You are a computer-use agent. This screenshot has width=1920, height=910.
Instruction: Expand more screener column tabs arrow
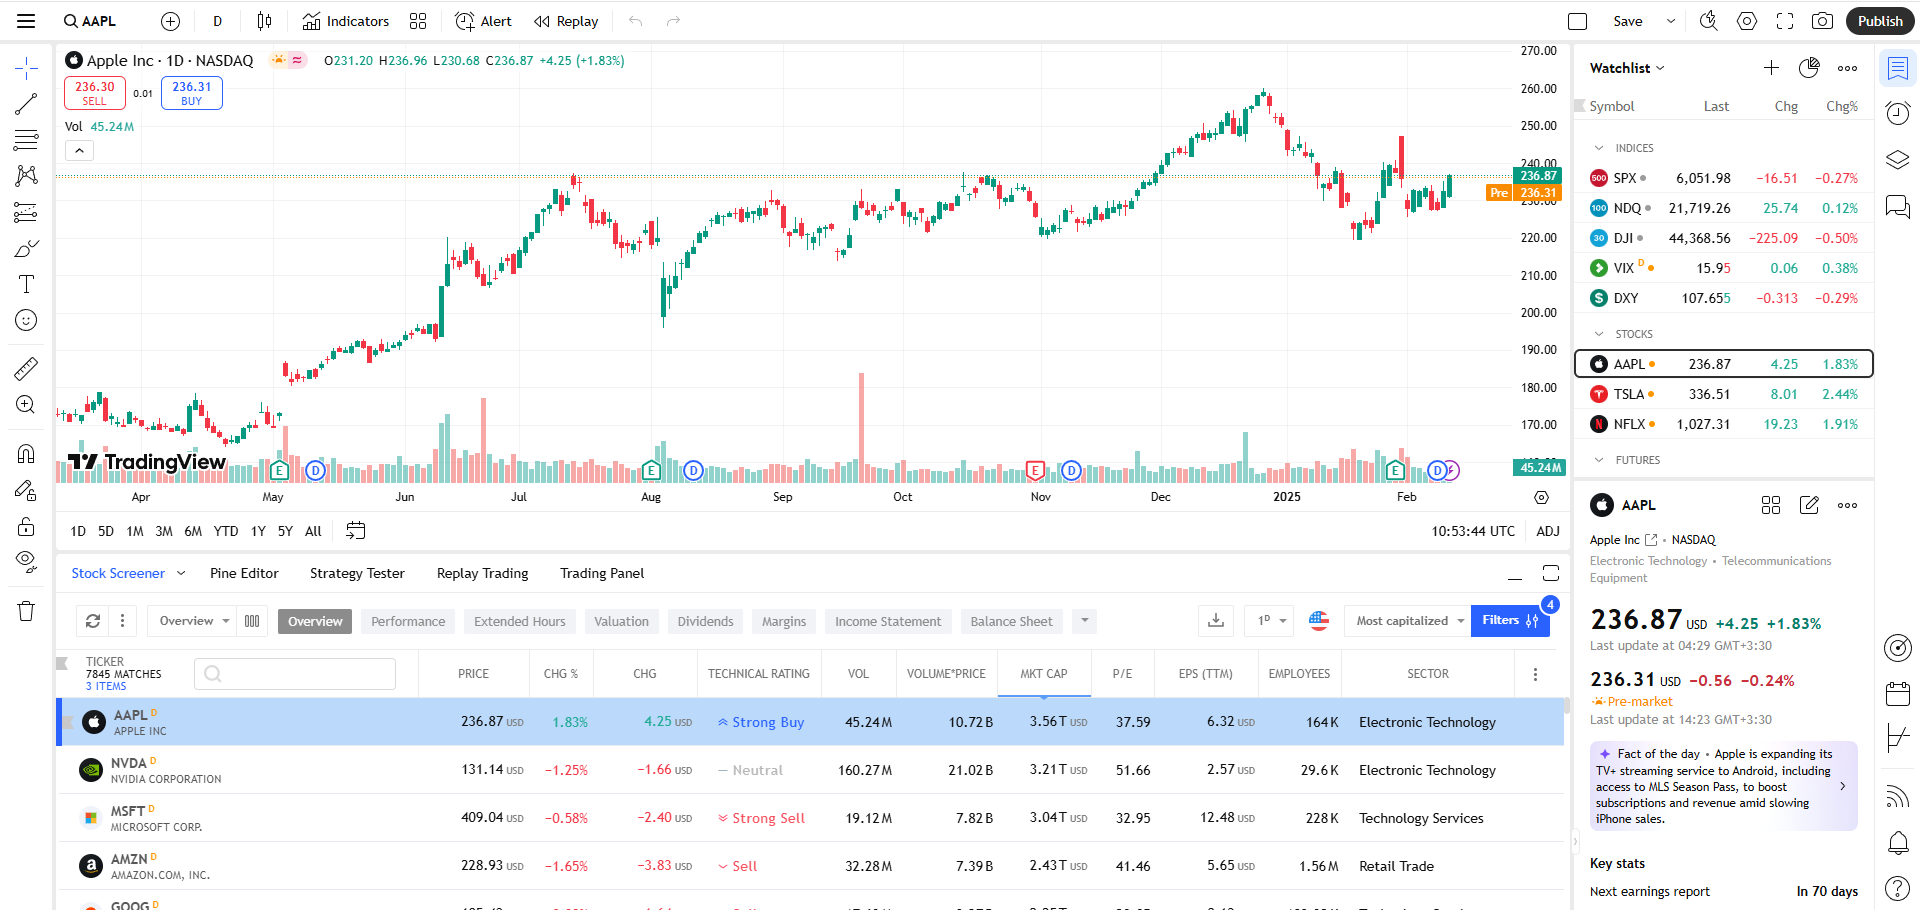point(1084,621)
